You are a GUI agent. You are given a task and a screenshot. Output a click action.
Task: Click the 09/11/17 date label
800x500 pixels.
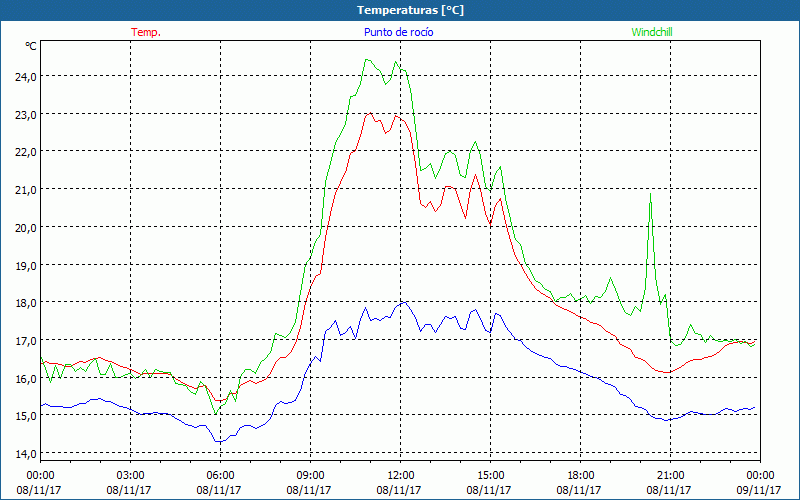[759, 490]
